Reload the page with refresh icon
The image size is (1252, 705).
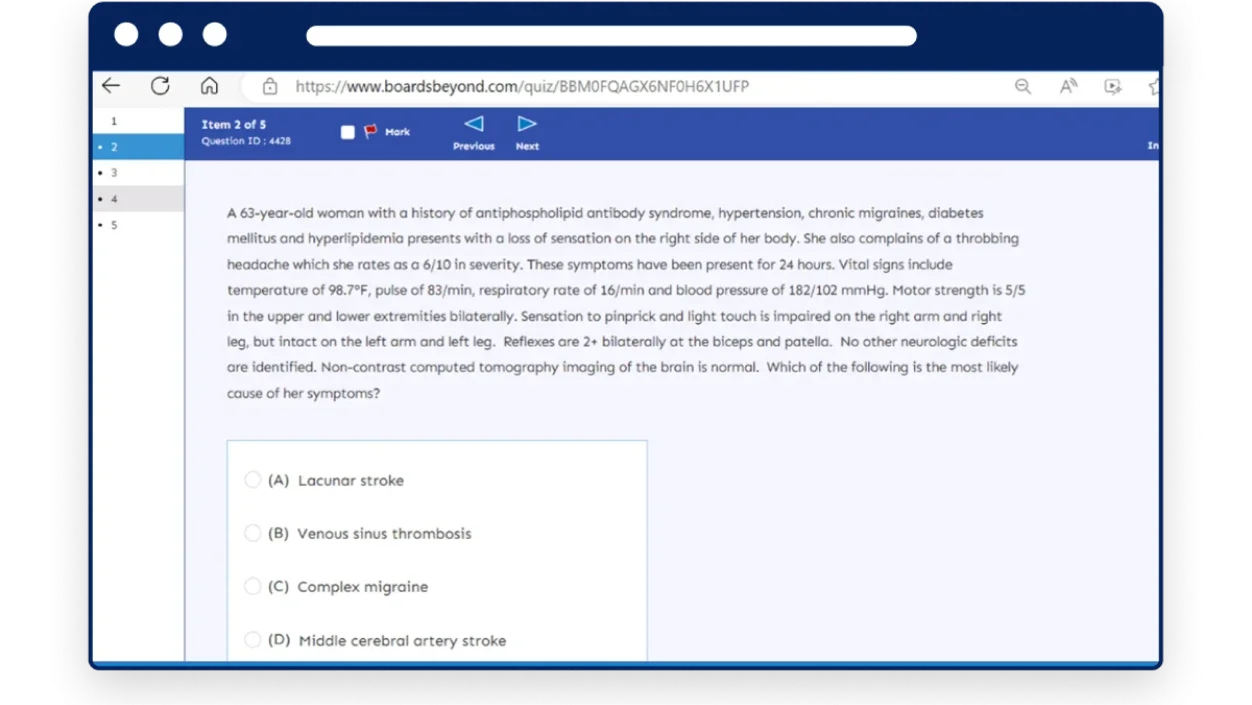(160, 86)
